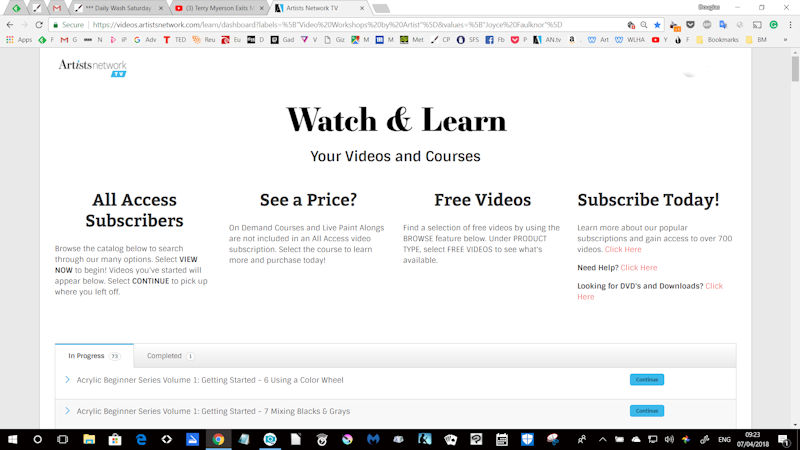Image resolution: width=800 pixels, height=450 pixels.
Task: Click the Artists Network TV logo
Action: [92, 68]
